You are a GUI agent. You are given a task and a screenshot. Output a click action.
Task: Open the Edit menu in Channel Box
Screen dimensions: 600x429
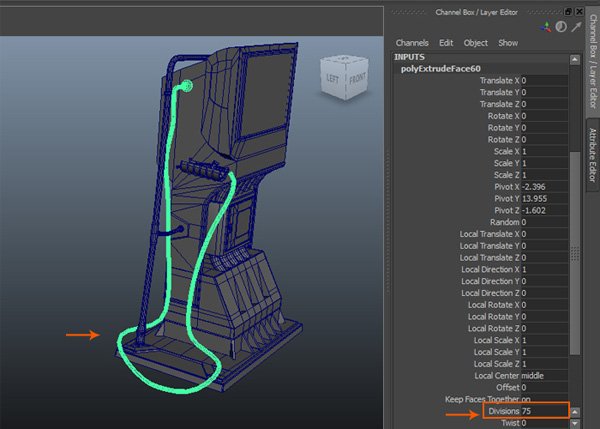(446, 43)
